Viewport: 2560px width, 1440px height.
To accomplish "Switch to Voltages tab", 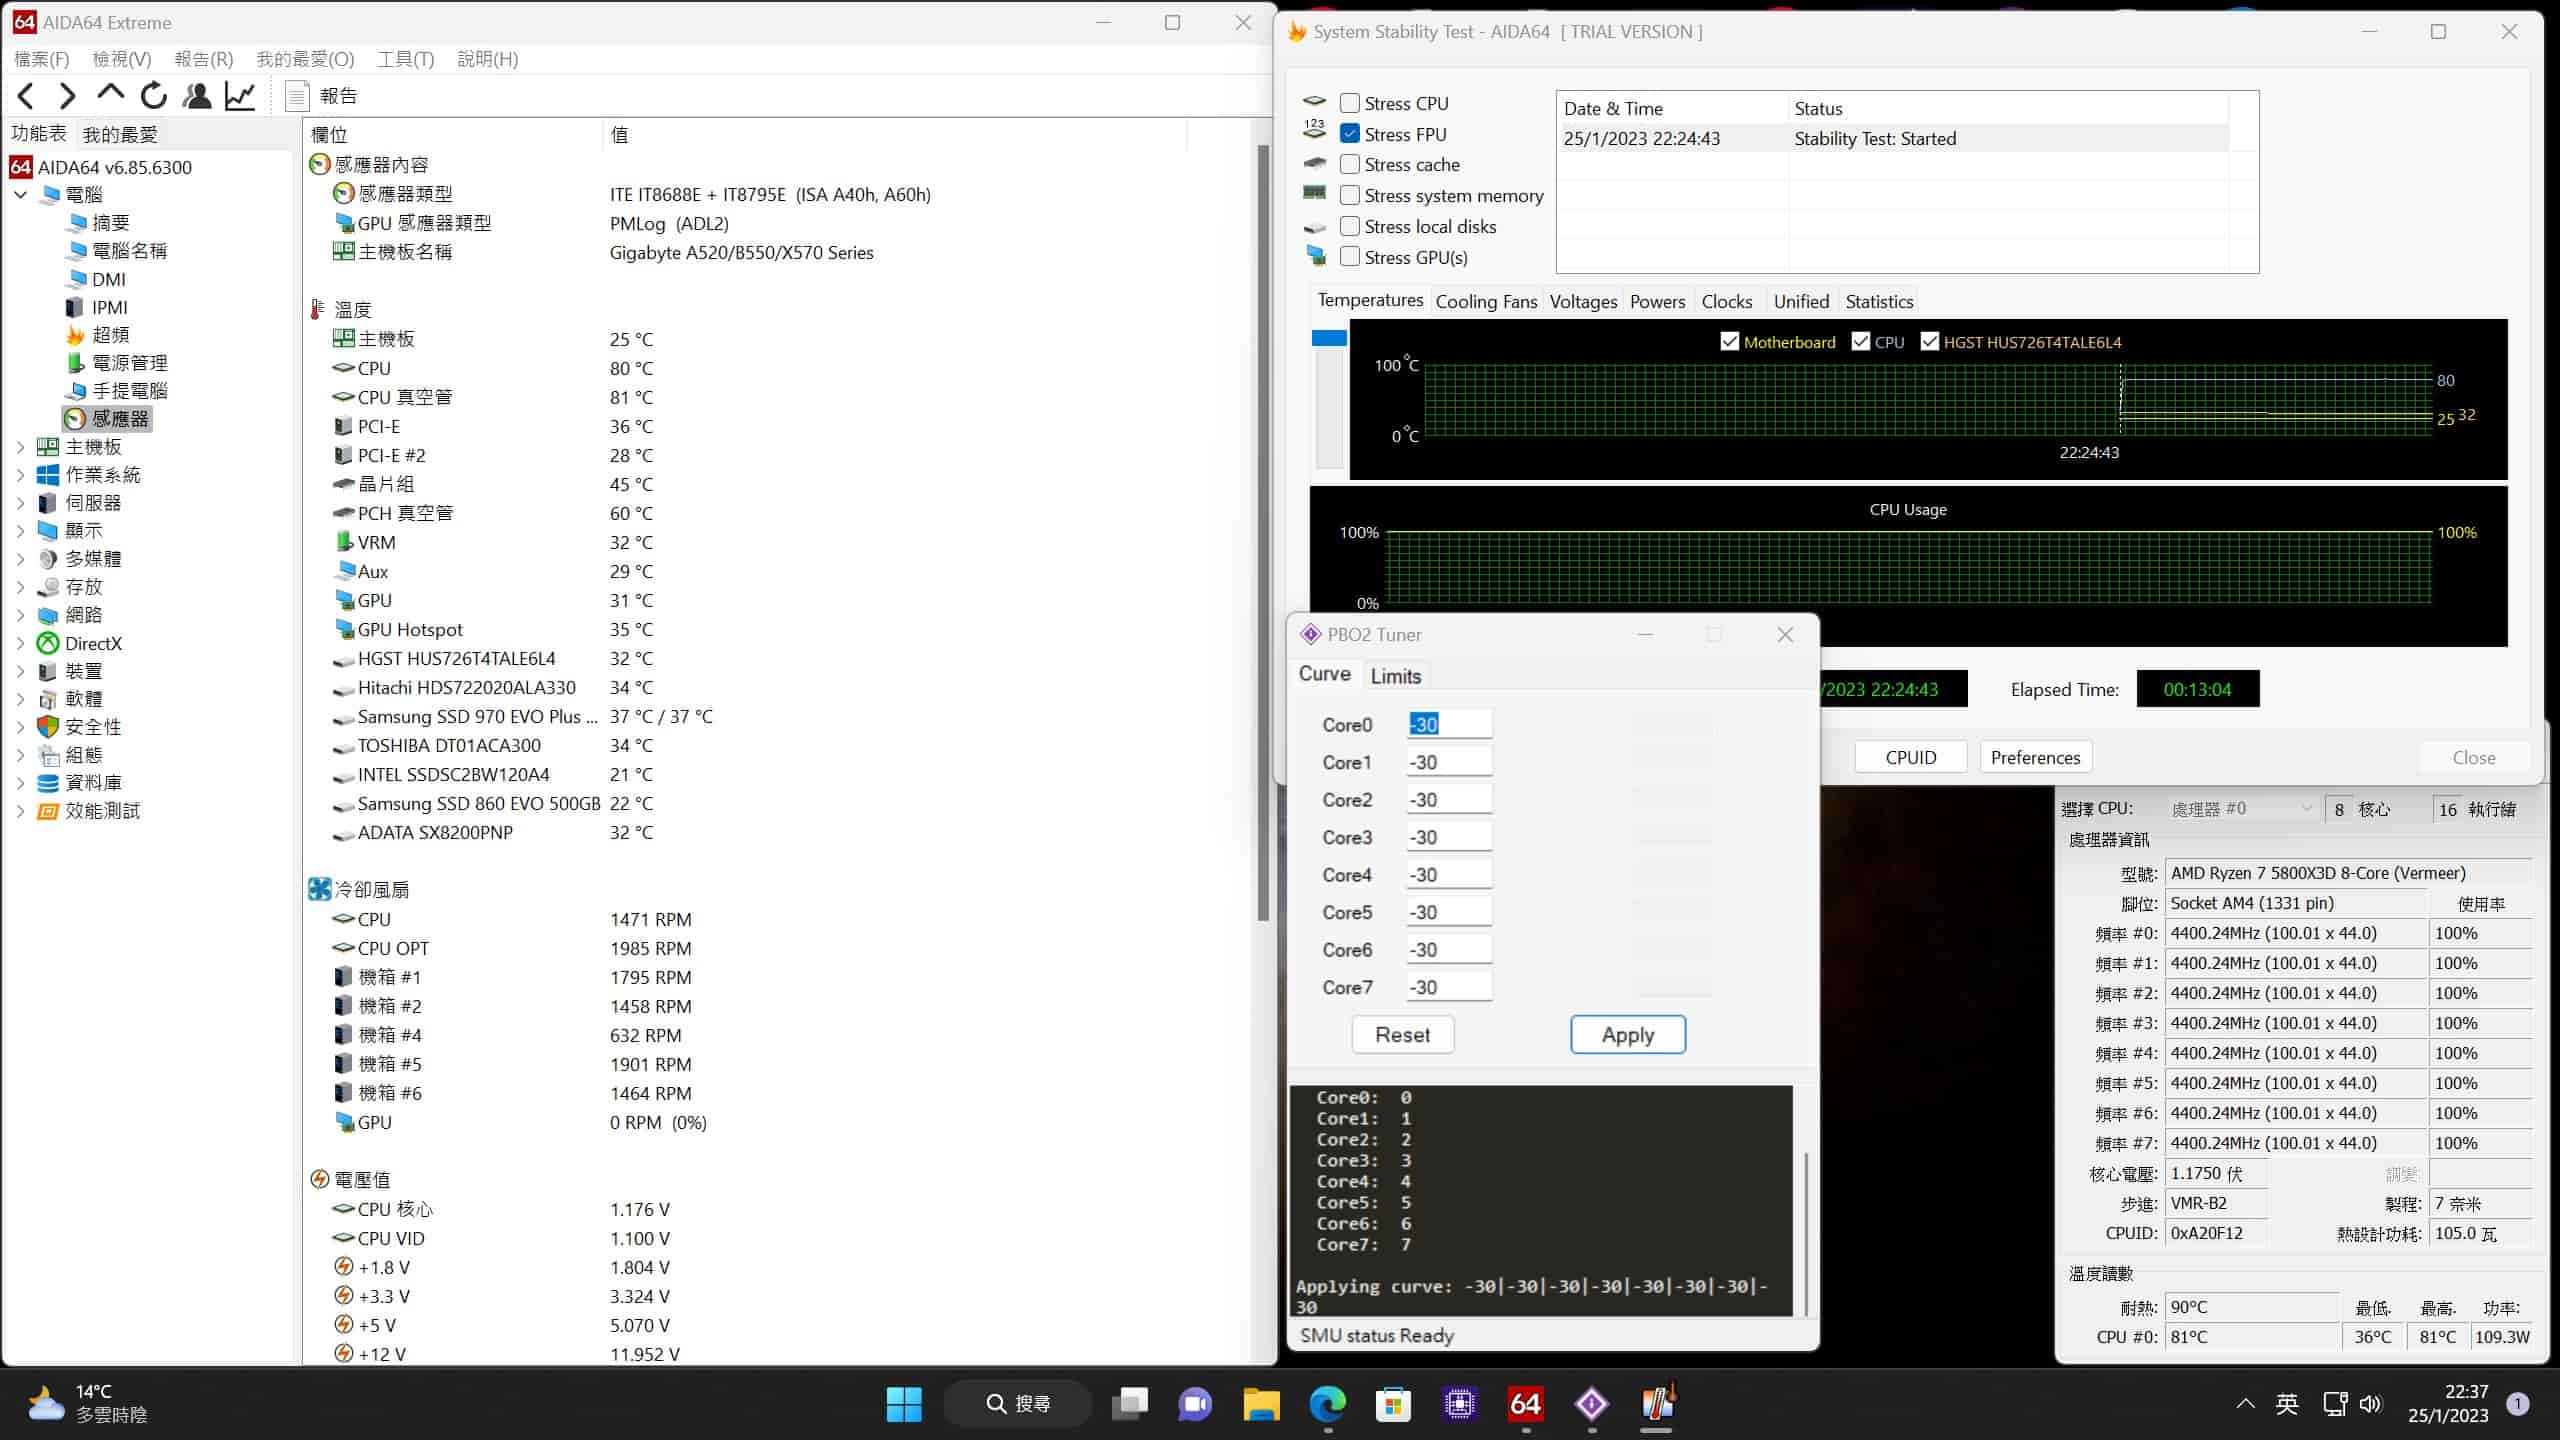I will [1583, 301].
